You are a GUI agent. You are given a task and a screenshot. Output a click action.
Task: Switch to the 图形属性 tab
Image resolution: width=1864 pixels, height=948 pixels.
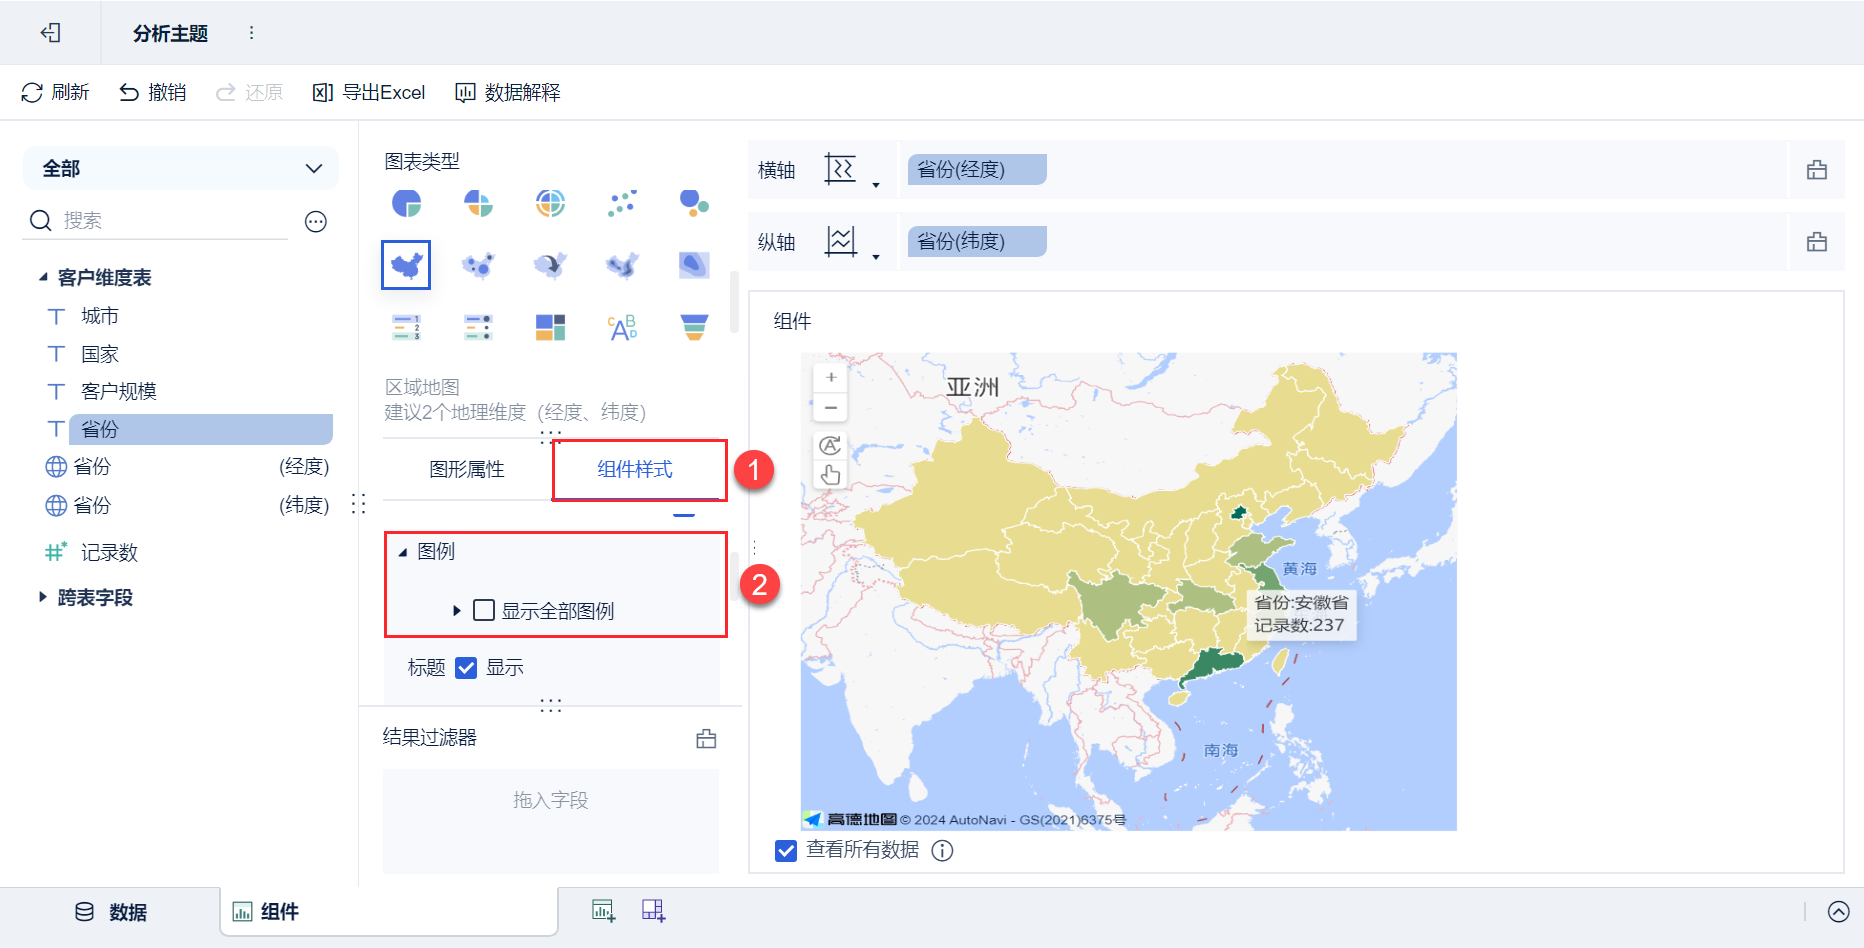[467, 469]
